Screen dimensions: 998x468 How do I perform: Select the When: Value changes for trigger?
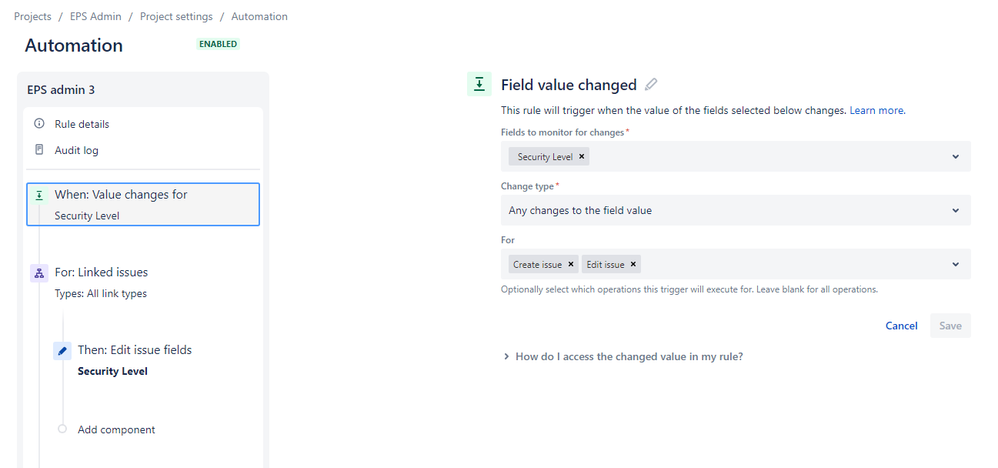(143, 204)
